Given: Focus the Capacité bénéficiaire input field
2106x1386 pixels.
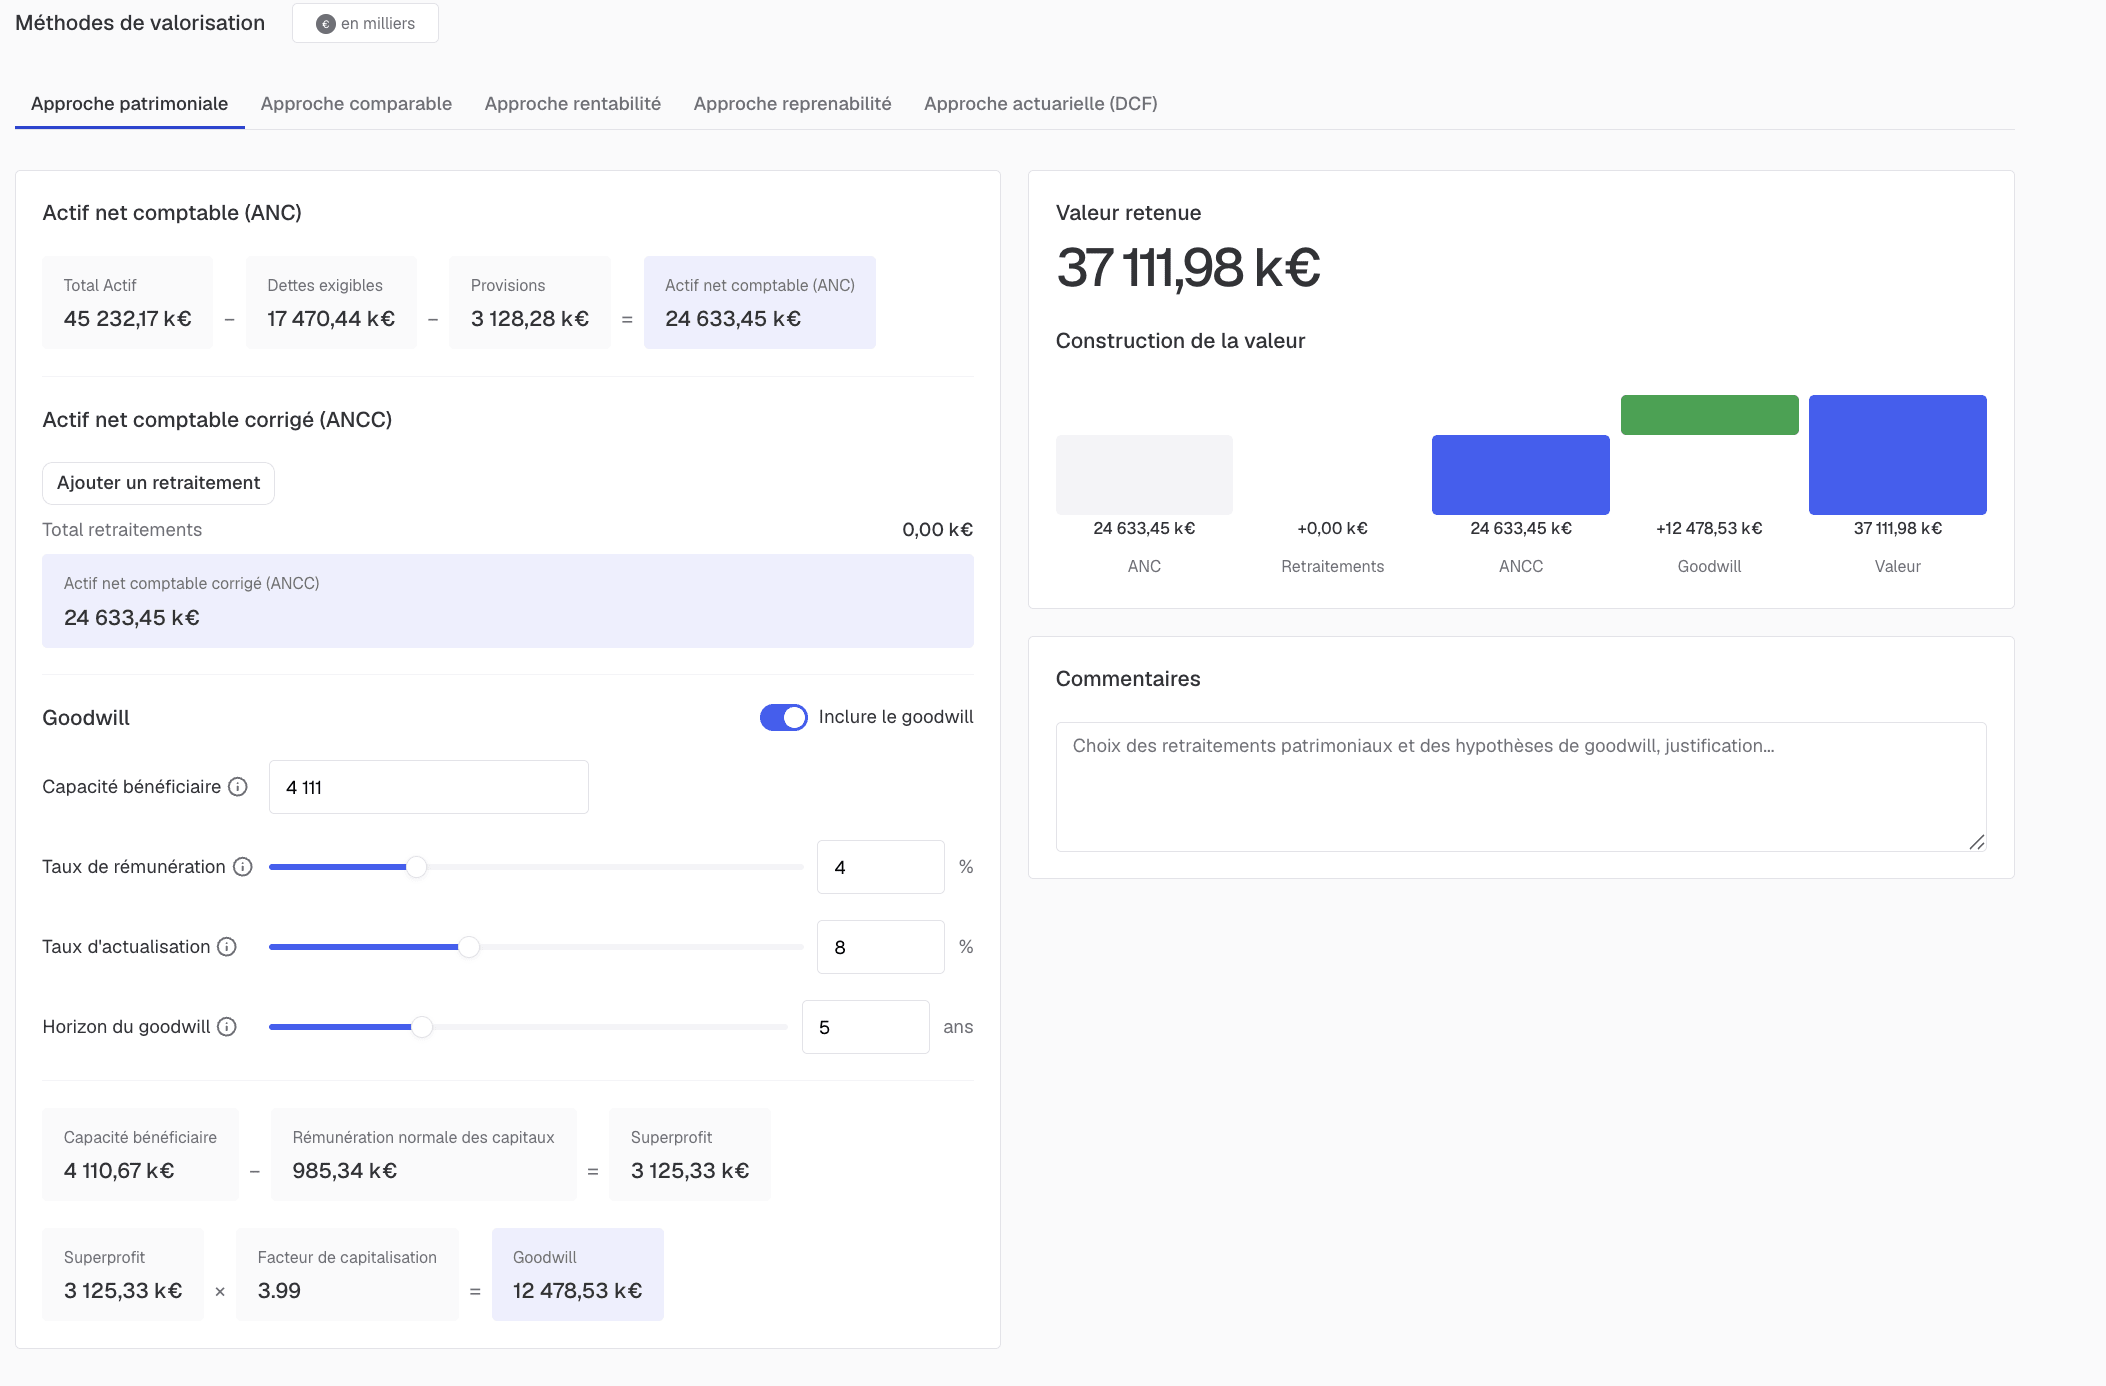Looking at the screenshot, I should click(428, 787).
